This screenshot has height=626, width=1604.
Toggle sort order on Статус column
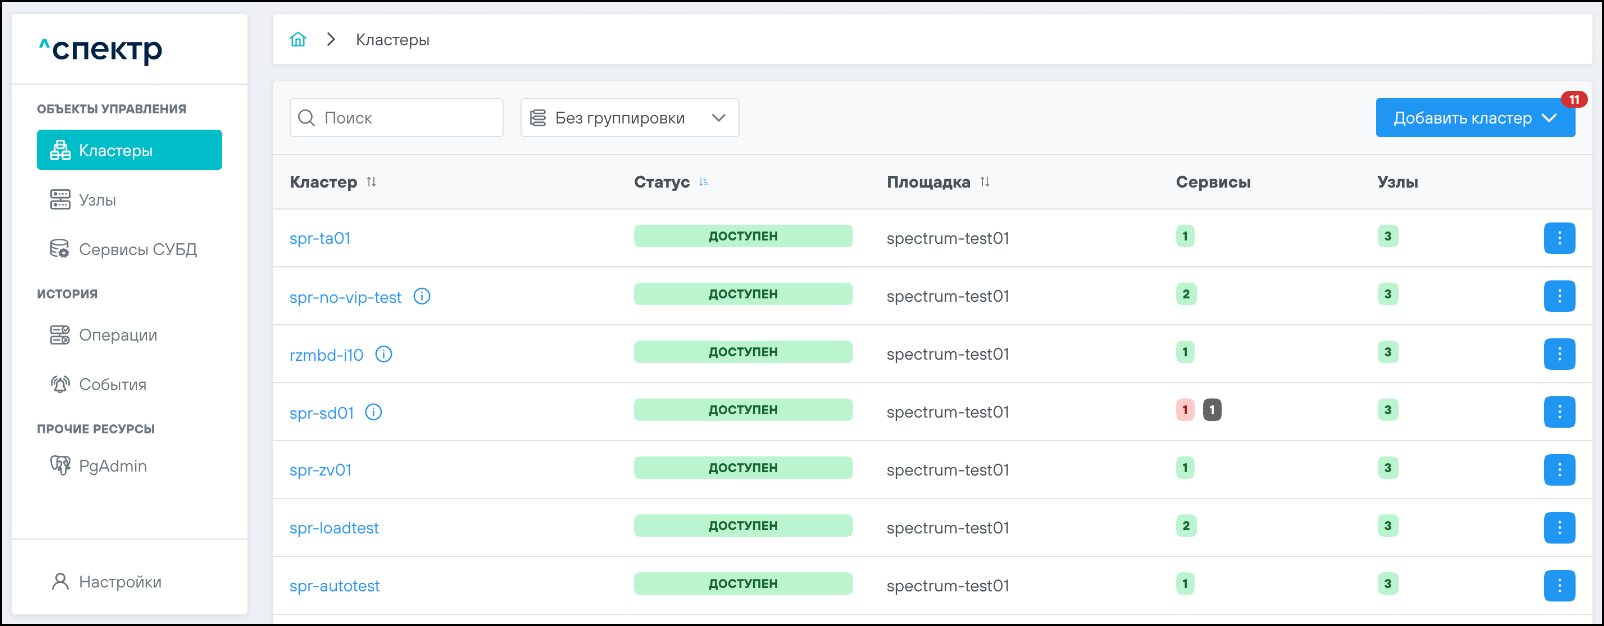click(x=704, y=182)
